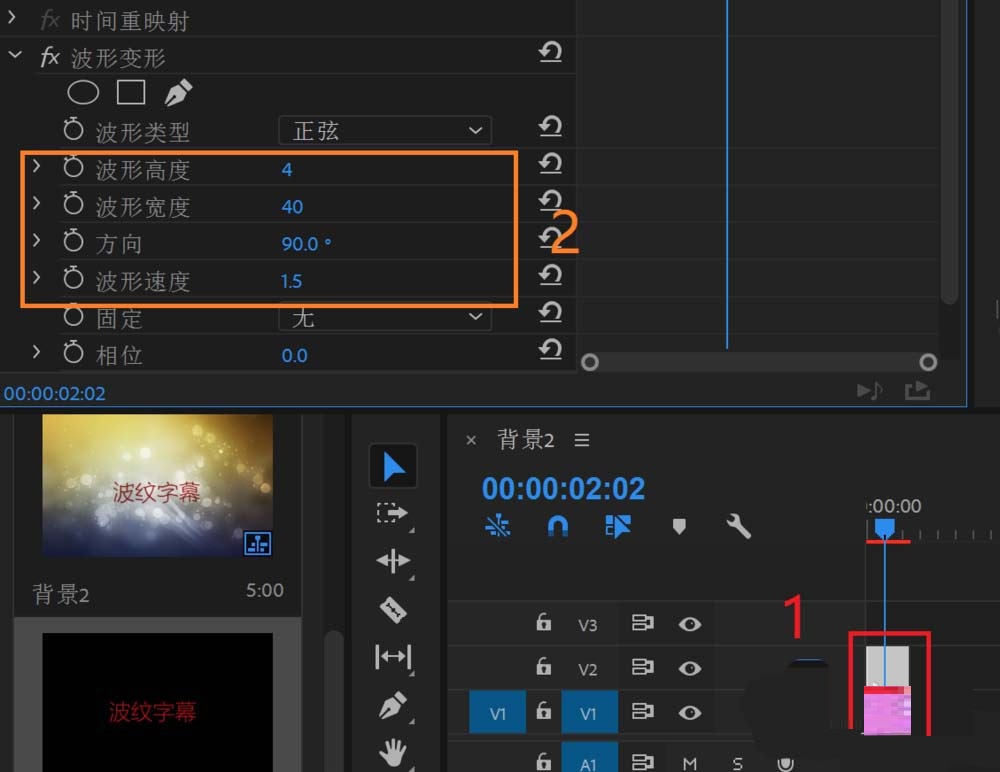Toggle animation stopwatch for 波形宽度

click(73, 206)
